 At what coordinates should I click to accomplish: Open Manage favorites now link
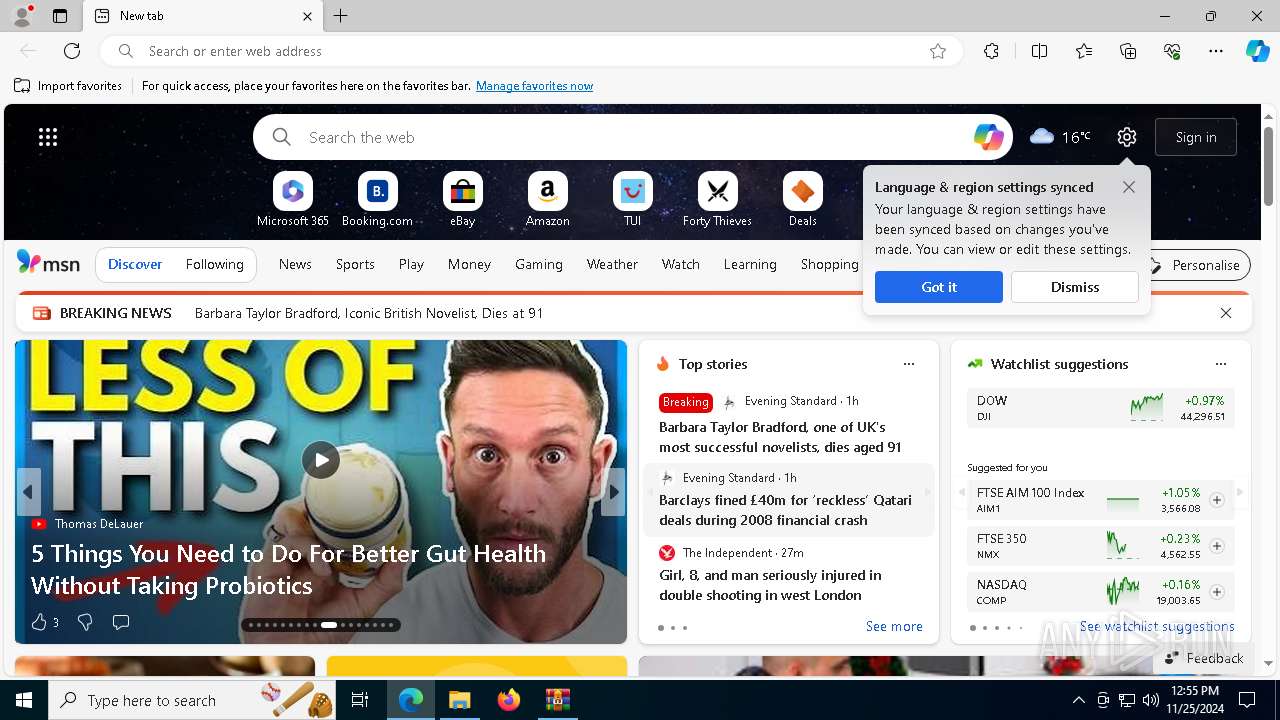click(534, 86)
